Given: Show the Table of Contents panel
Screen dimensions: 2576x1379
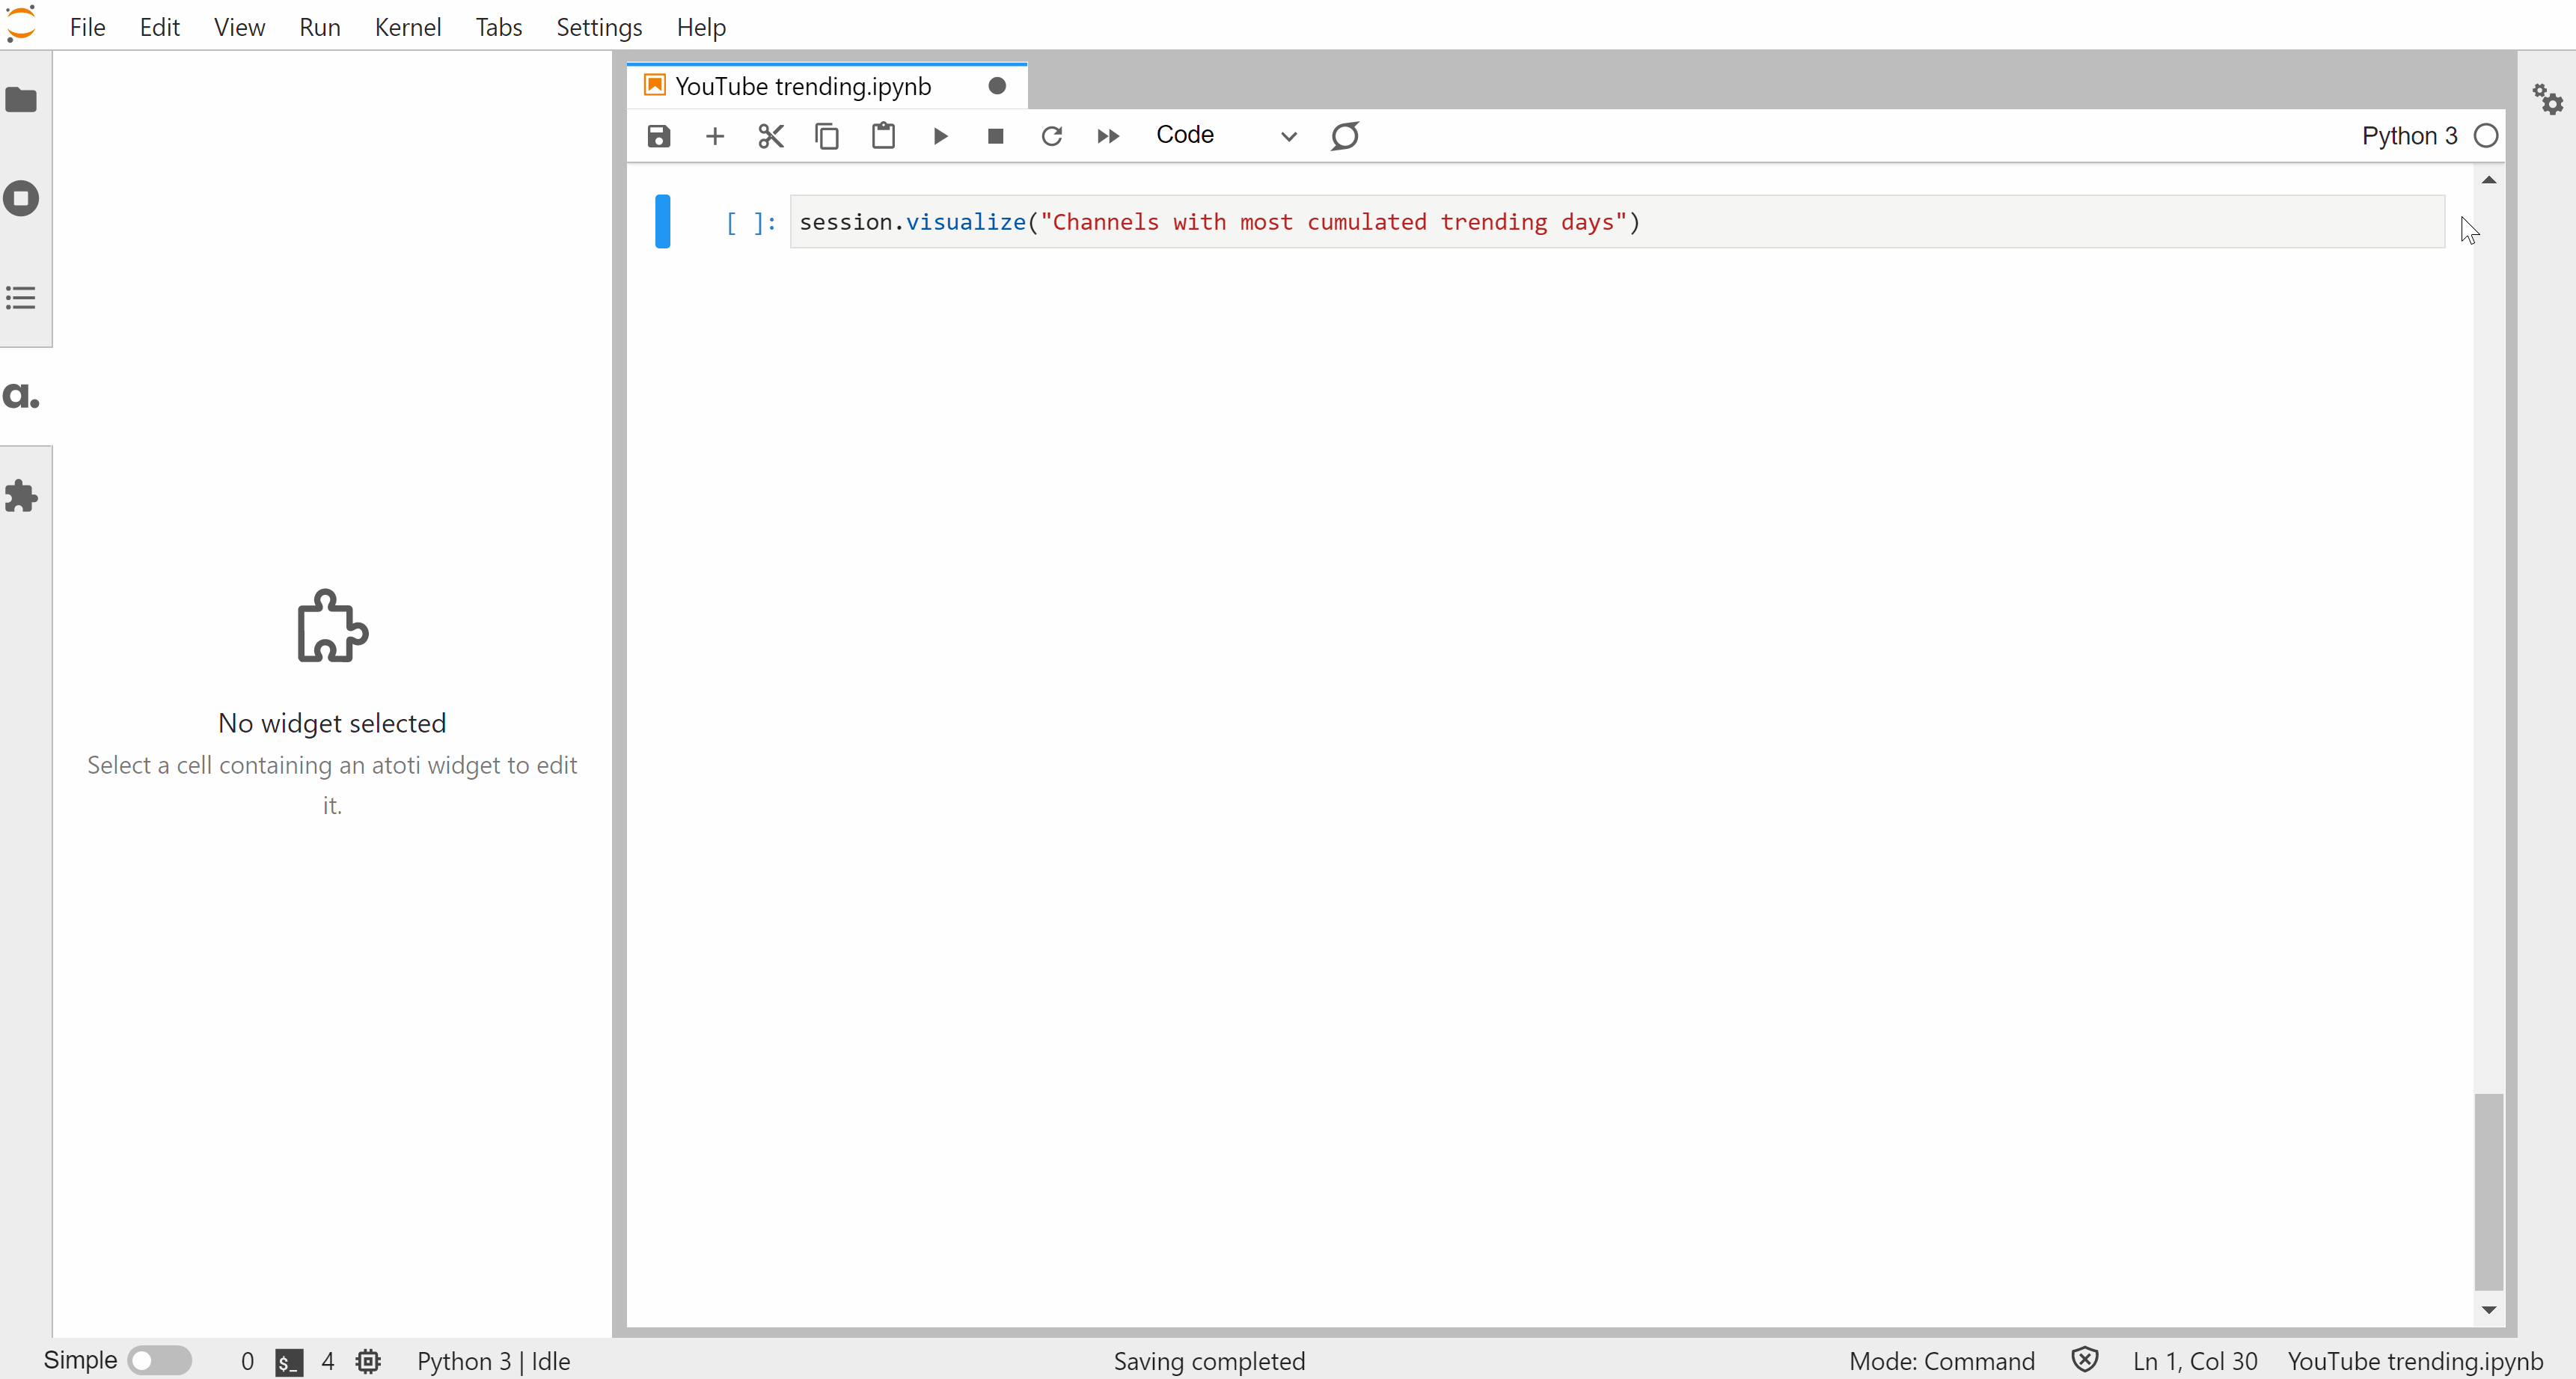Looking at the screenshot, I should pyautogui.click(x=21, y=298).
